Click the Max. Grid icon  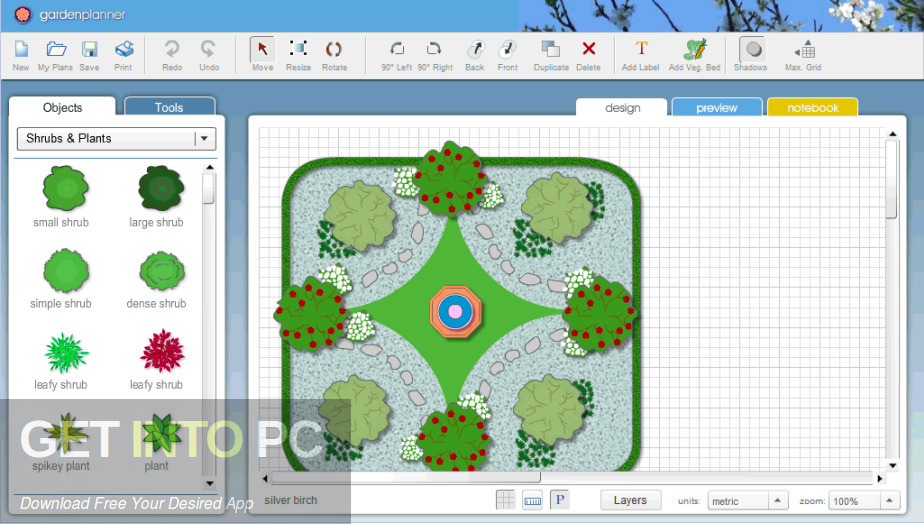(x=805, y=50)
